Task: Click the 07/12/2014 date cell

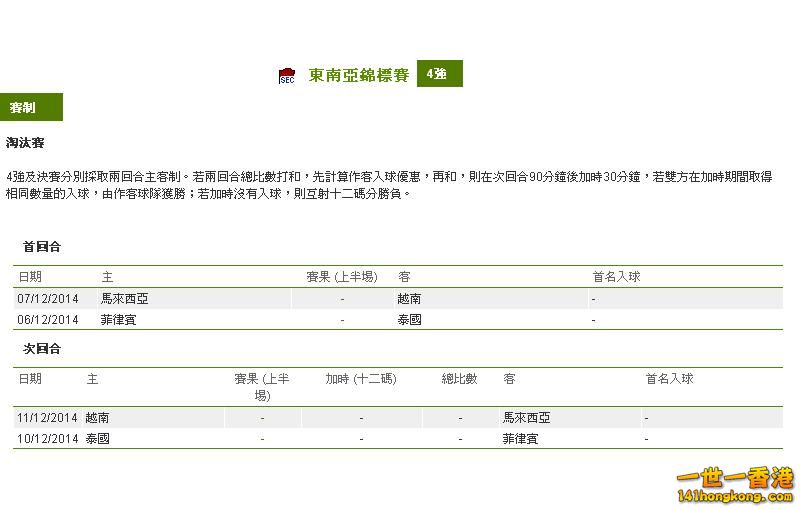Action: 48,299
